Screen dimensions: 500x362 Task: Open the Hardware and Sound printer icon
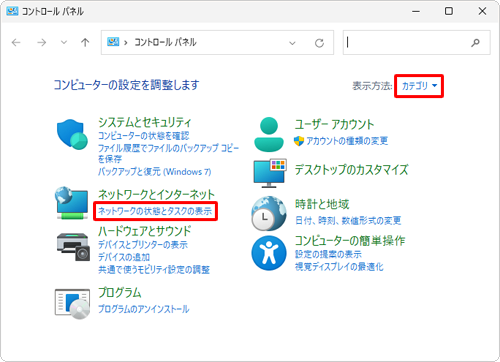click(73, 247)
